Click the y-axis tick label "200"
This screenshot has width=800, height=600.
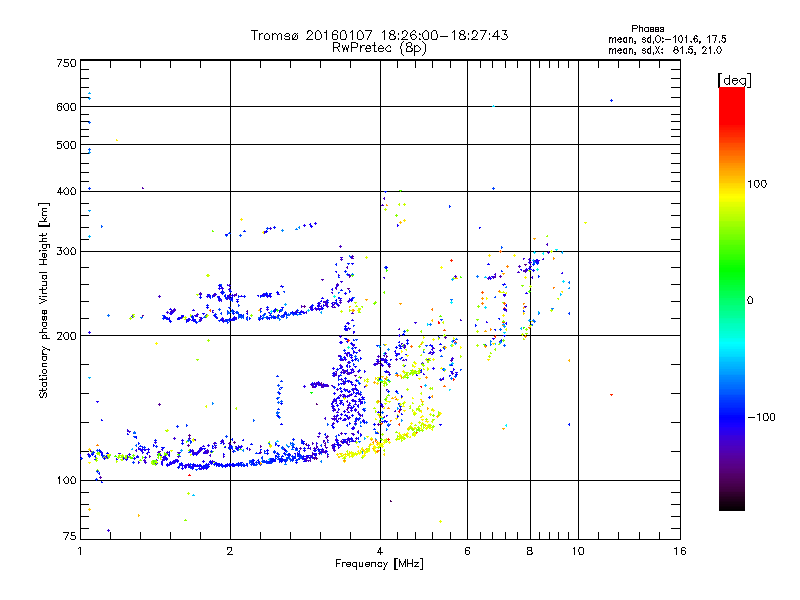[66, 336]
